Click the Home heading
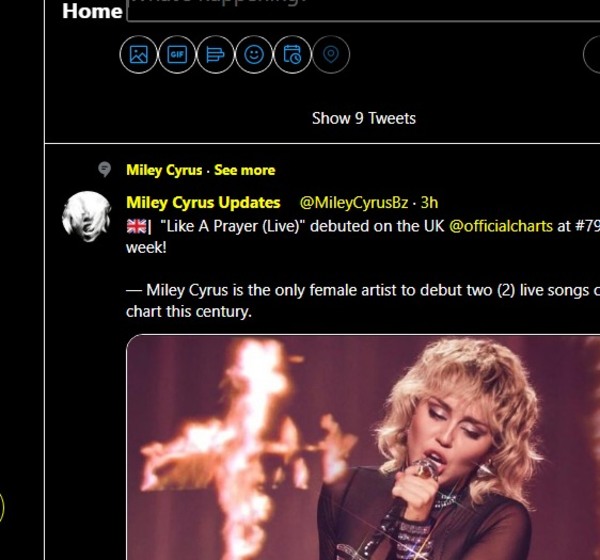Screen dimensions: 600x560 pos(92,12)
